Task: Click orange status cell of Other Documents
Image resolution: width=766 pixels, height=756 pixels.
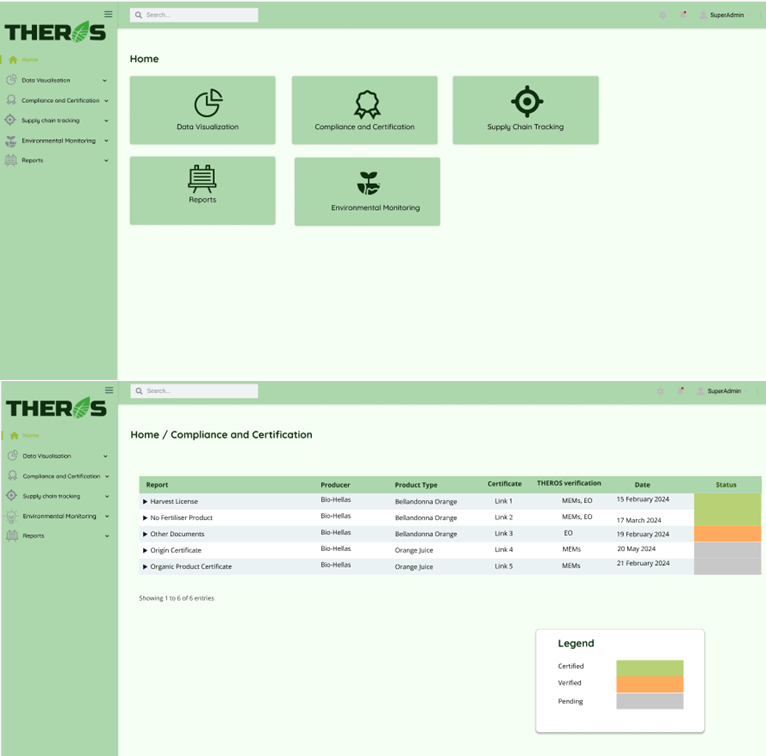Action: point(727,534)
